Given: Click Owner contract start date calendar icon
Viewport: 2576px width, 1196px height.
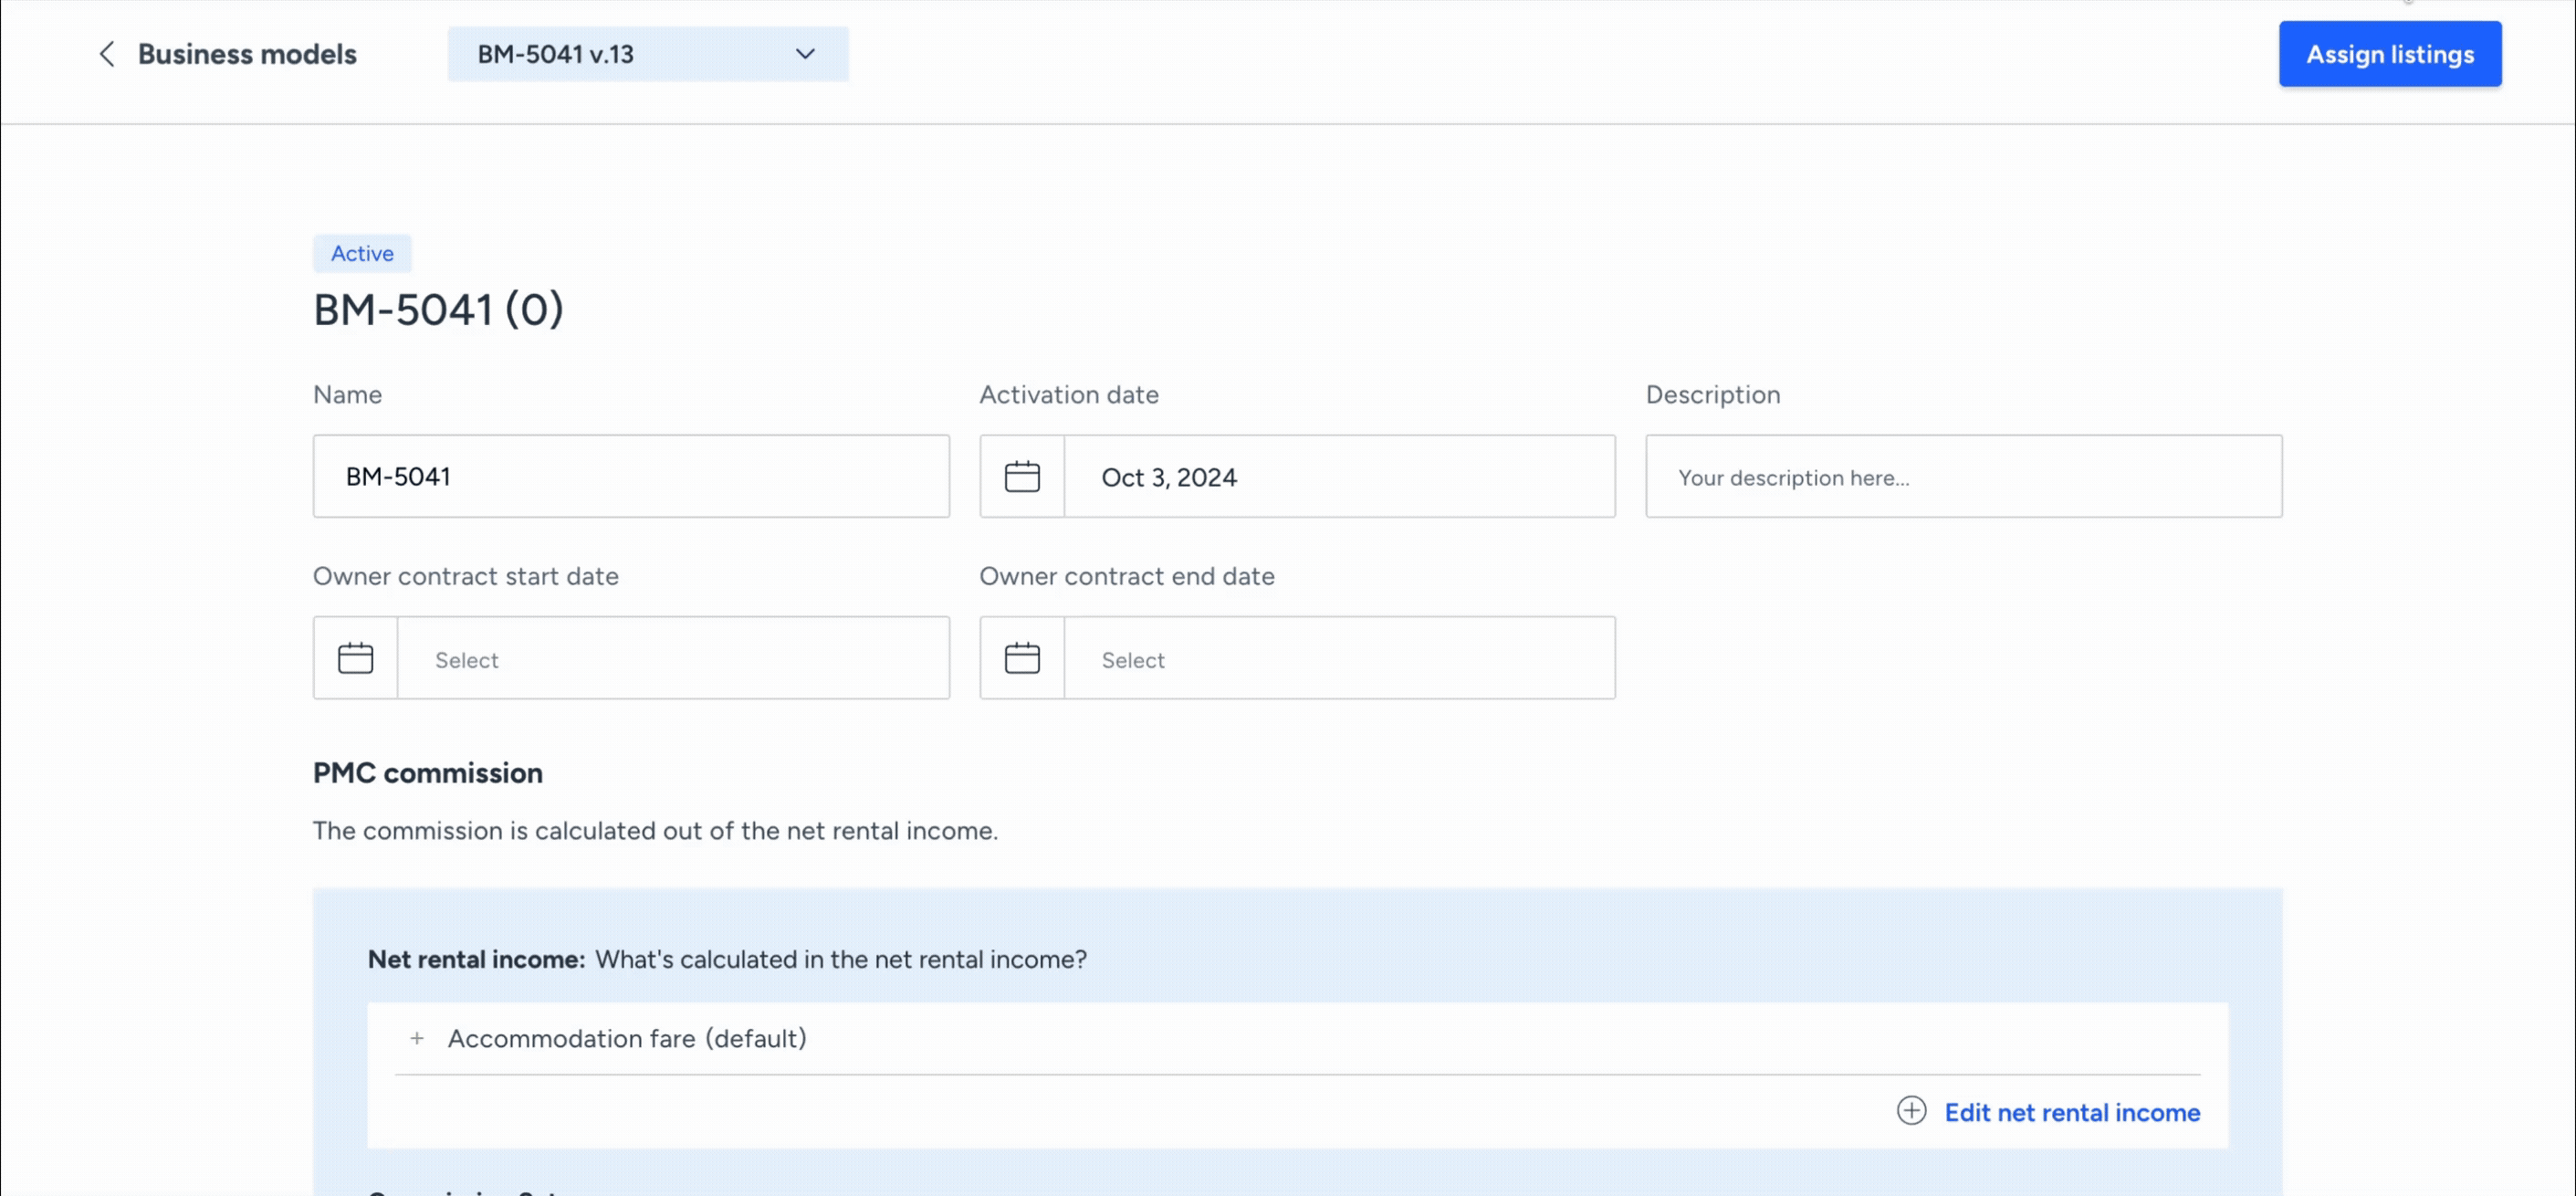Looking at the screenshot, I should [355, 658].
